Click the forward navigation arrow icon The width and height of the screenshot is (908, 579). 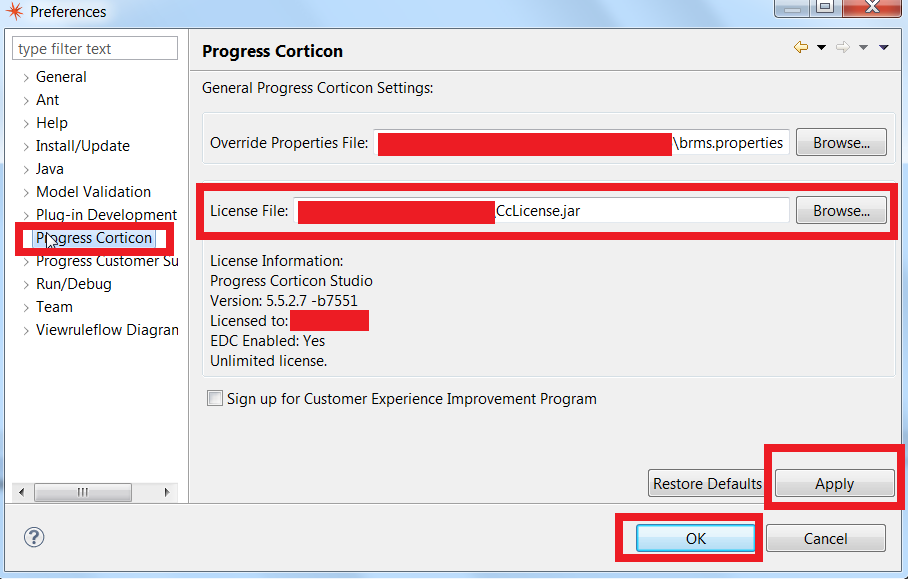point(843,47)
